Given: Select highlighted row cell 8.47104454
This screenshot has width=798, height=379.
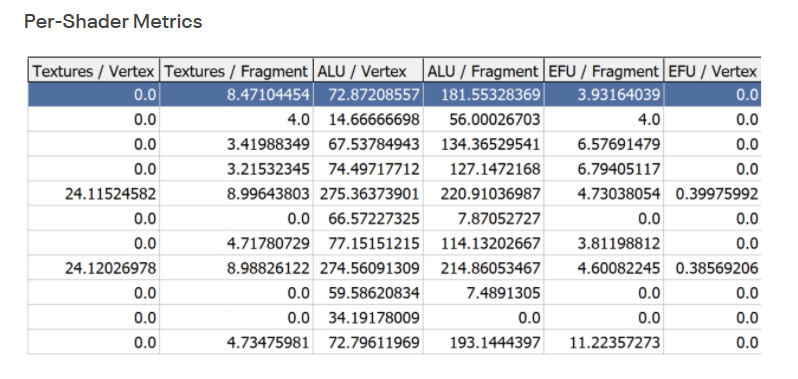Looking at the screenshot, I should pyautogui.click(x=236, y=95).
